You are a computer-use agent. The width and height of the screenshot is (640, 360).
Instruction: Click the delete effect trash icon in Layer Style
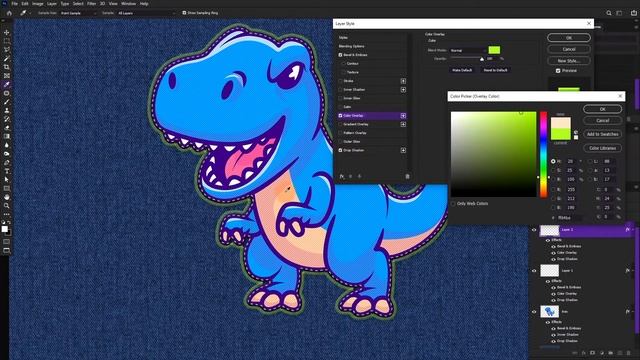point(407,176)
